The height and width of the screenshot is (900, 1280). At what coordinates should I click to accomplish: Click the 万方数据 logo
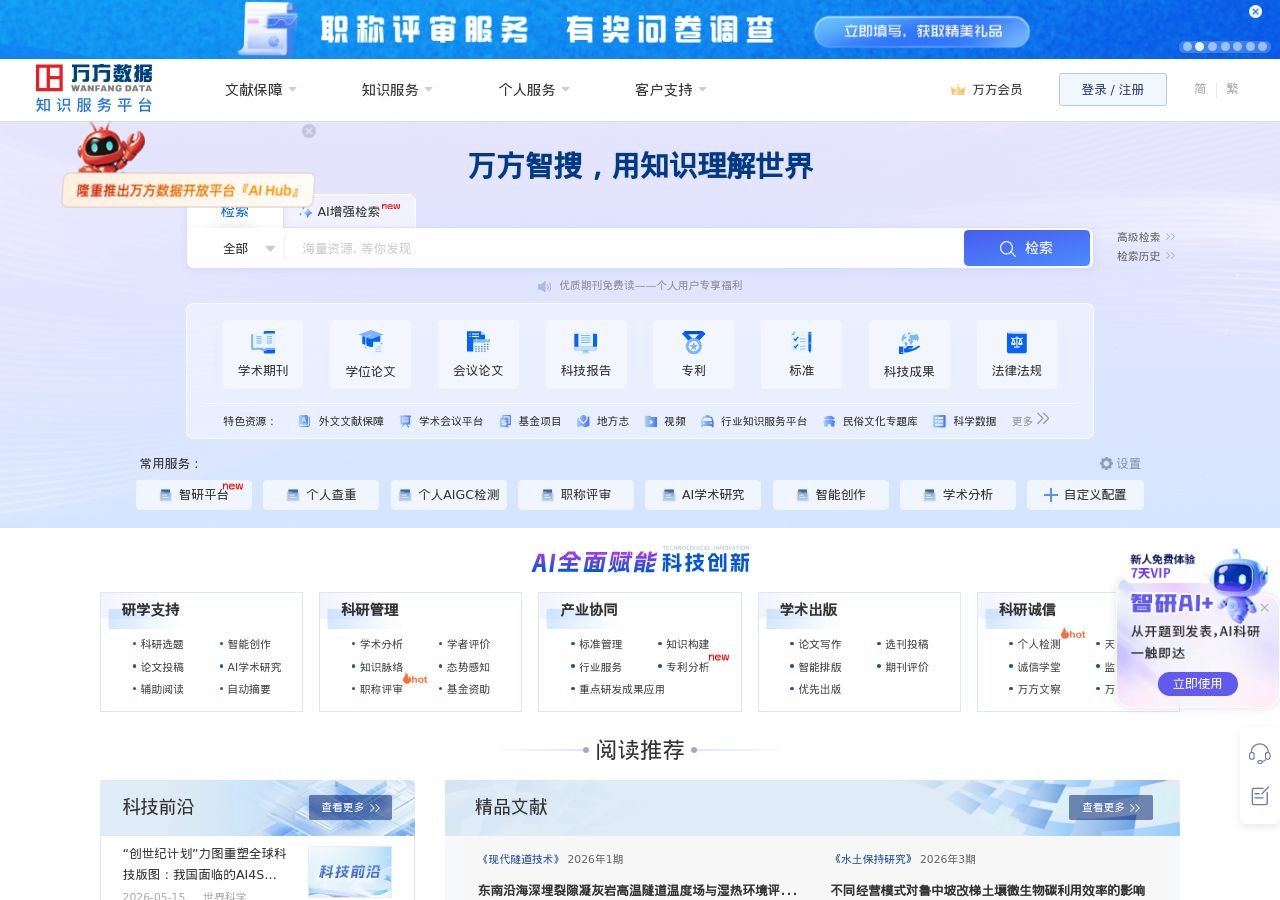[94, 88]
